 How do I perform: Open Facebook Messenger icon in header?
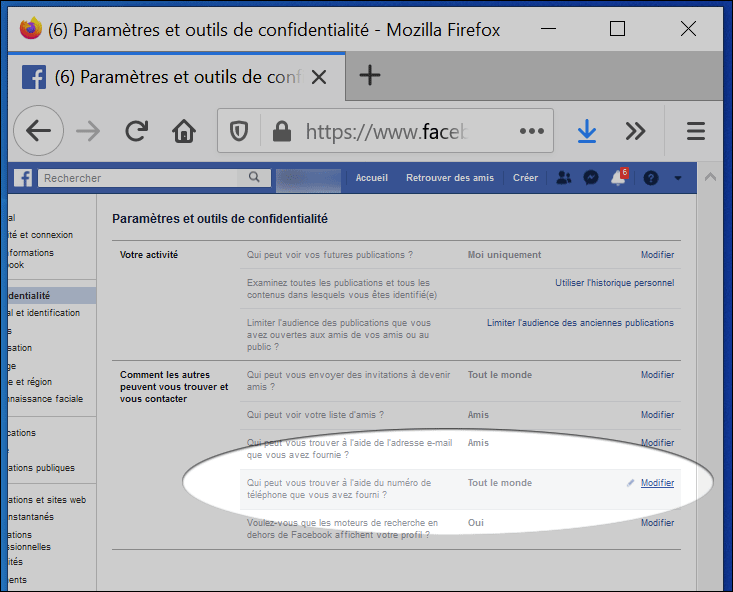coord(592,178)
